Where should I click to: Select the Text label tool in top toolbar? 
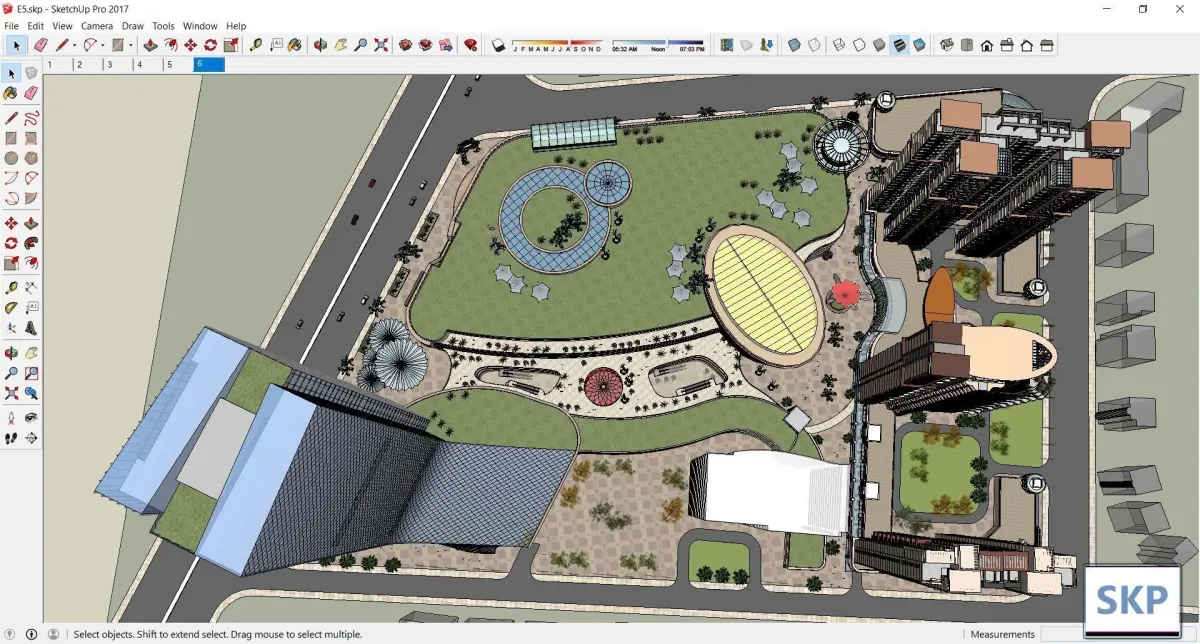point(276,45)
